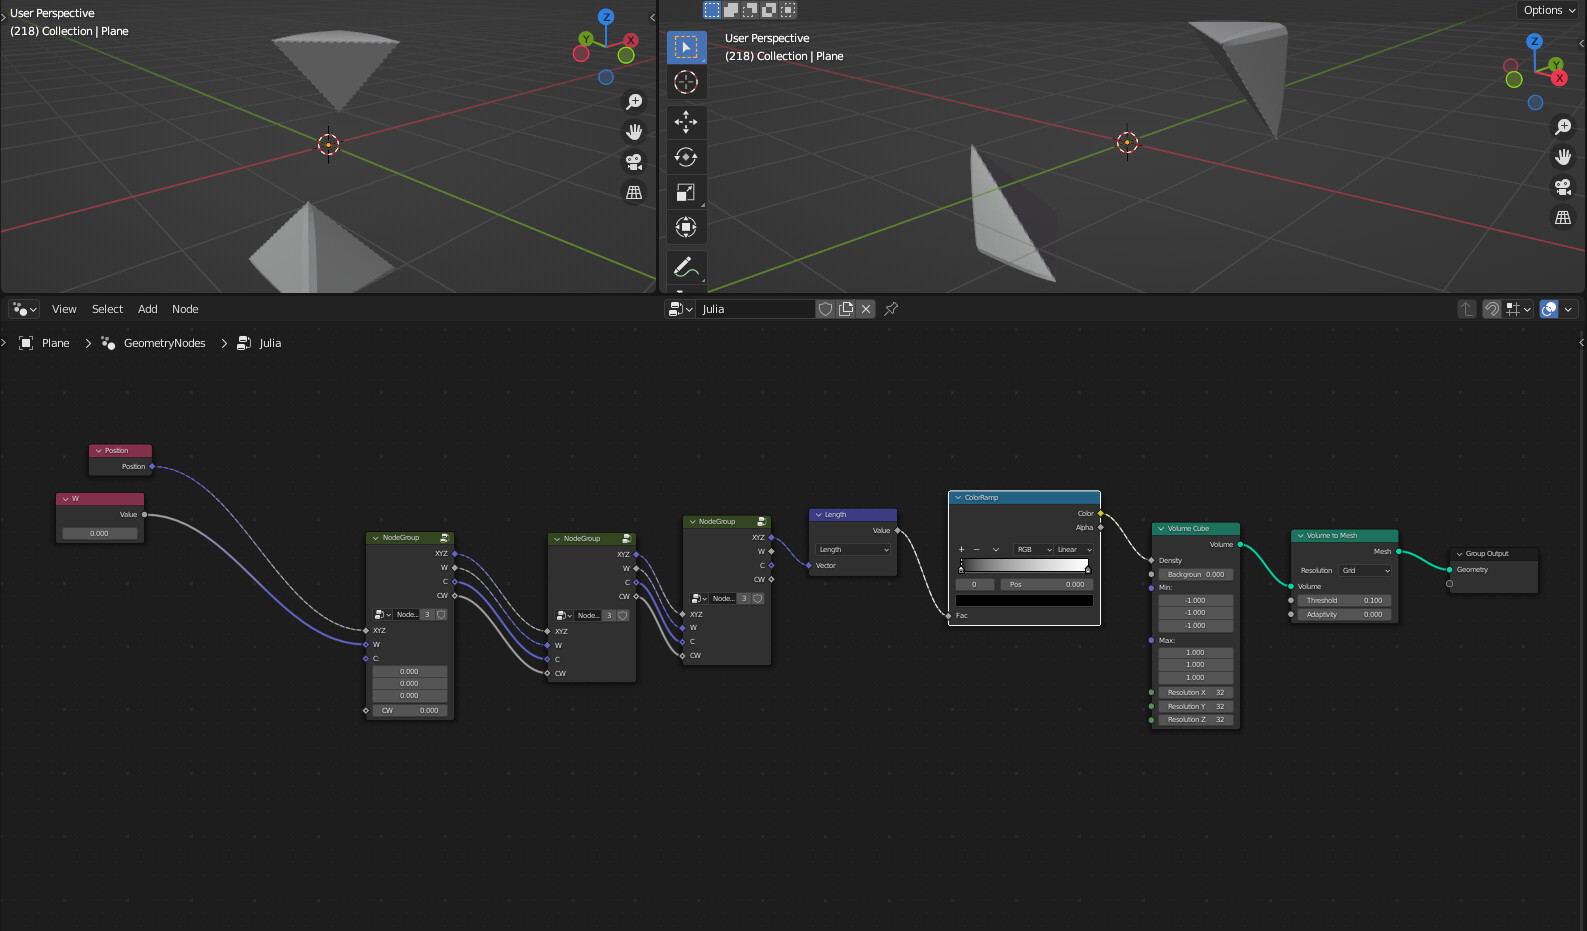Open ColorRamp tools chevron menu
This screenshot has height=931, width=1587.
[996, 549]
